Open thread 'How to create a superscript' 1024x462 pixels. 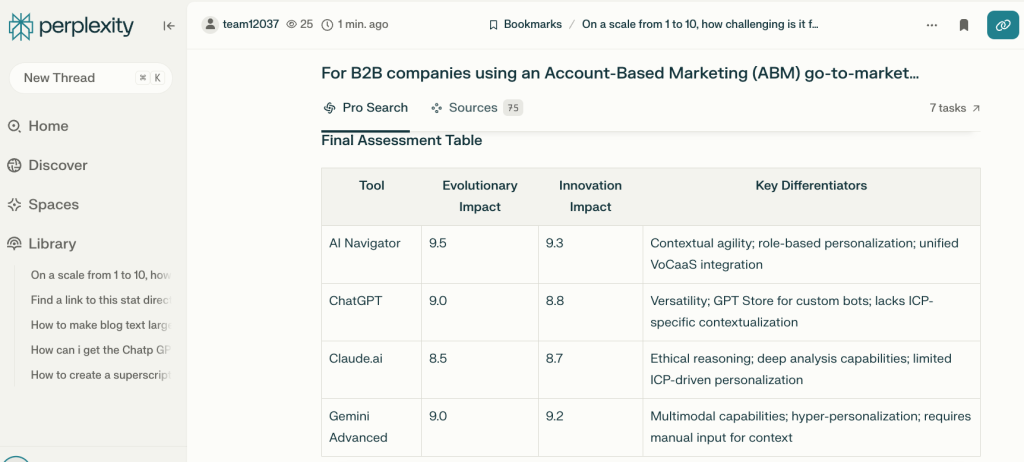click(101, 375)
